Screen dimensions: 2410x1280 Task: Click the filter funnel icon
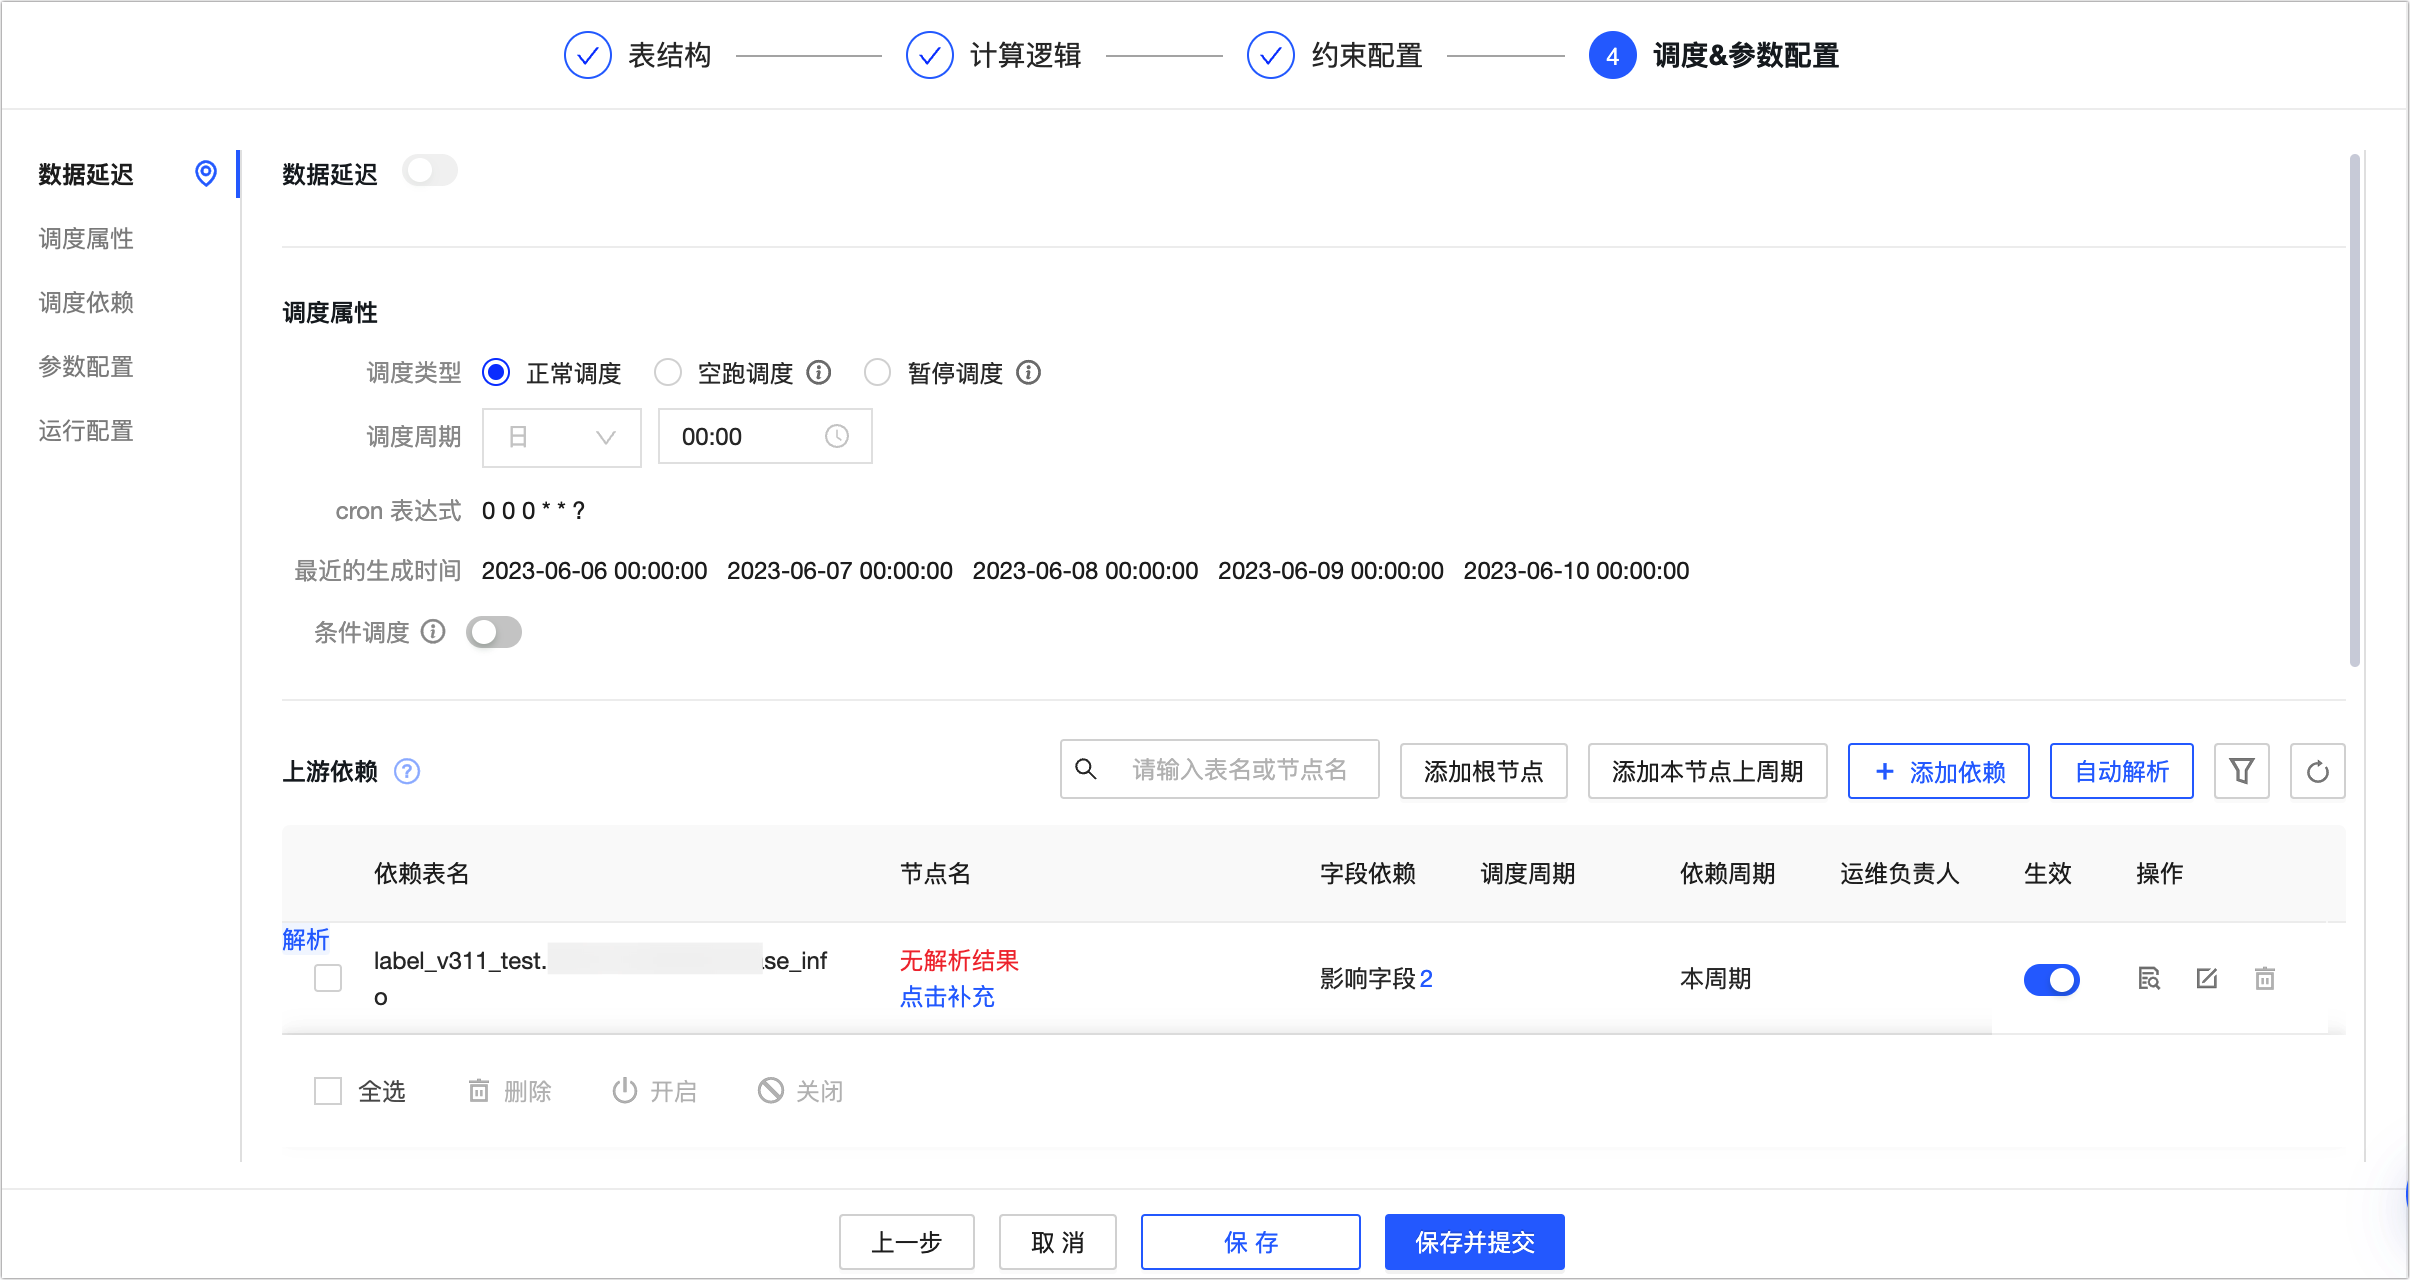click(x=2241, y=771)
